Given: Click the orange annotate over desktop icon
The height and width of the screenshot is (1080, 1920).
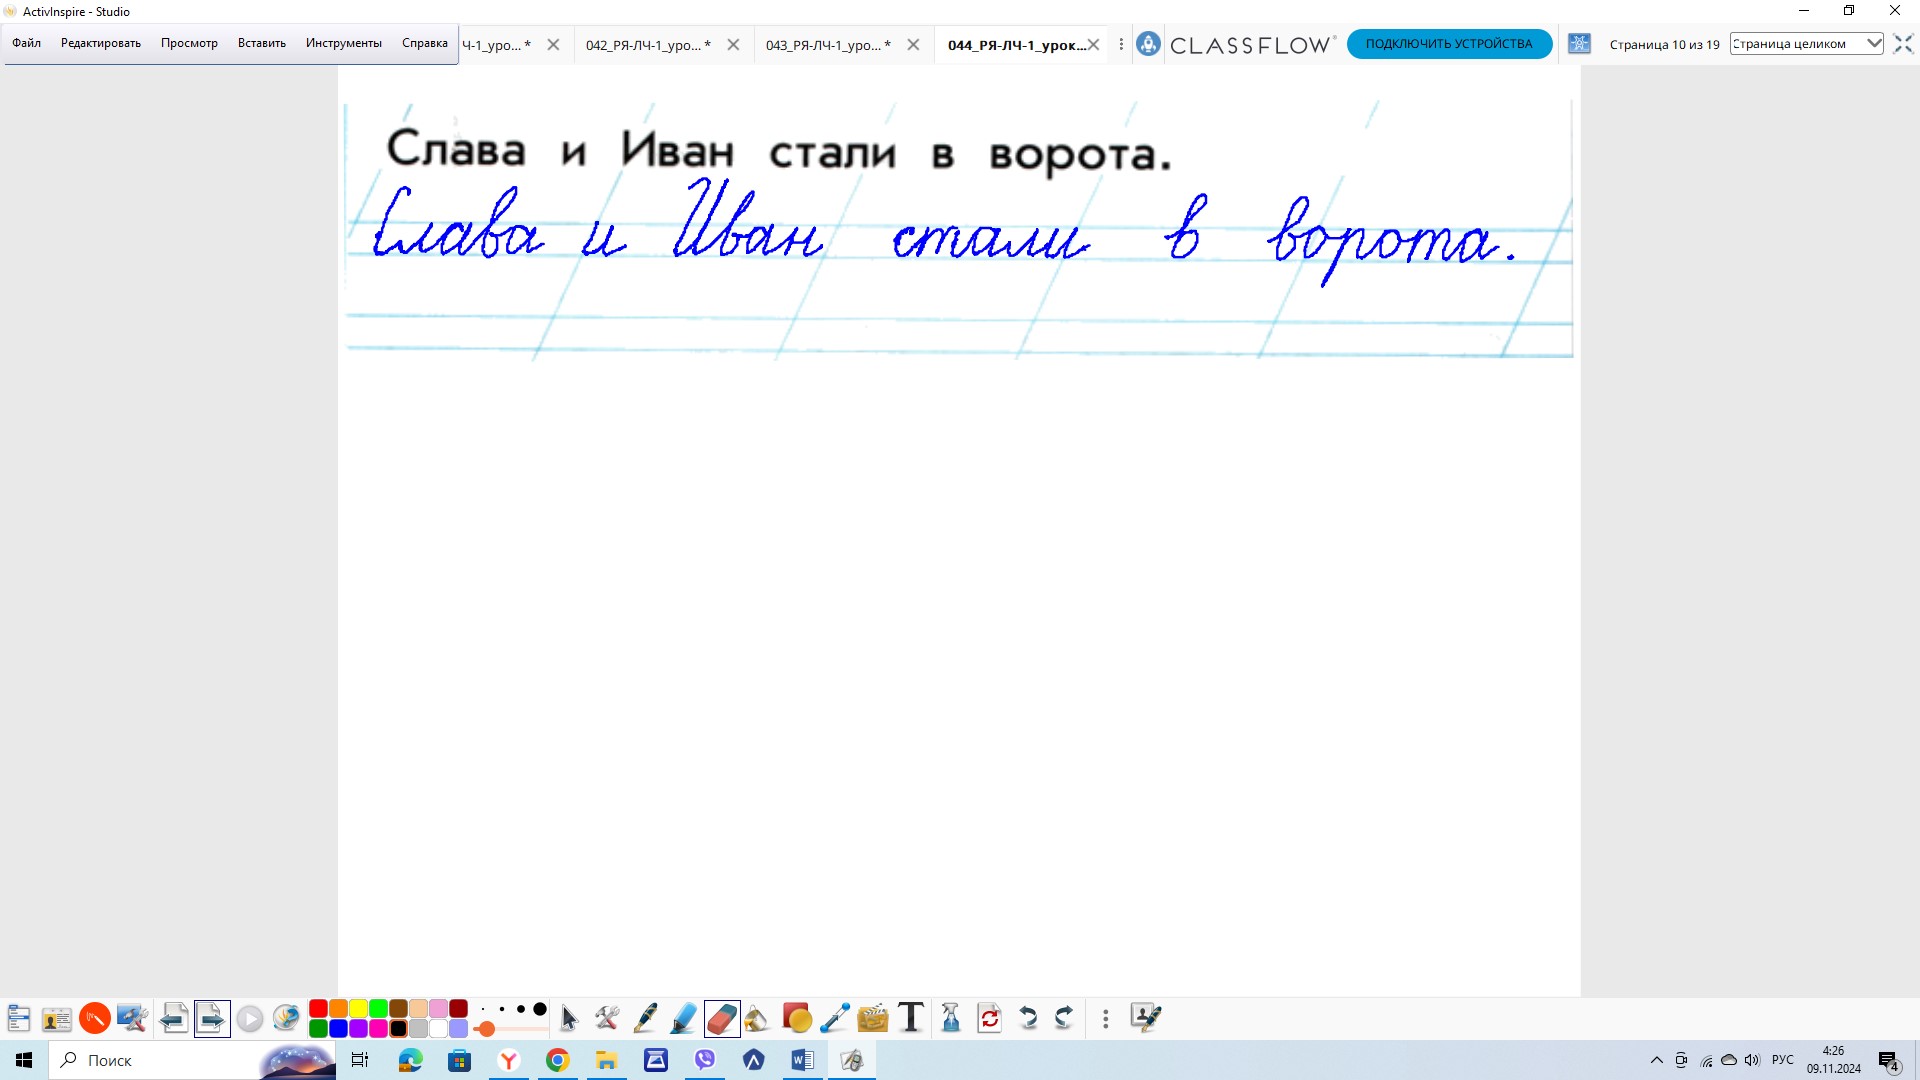Looking at the screenshot, I should click(x=95, y=1019).
